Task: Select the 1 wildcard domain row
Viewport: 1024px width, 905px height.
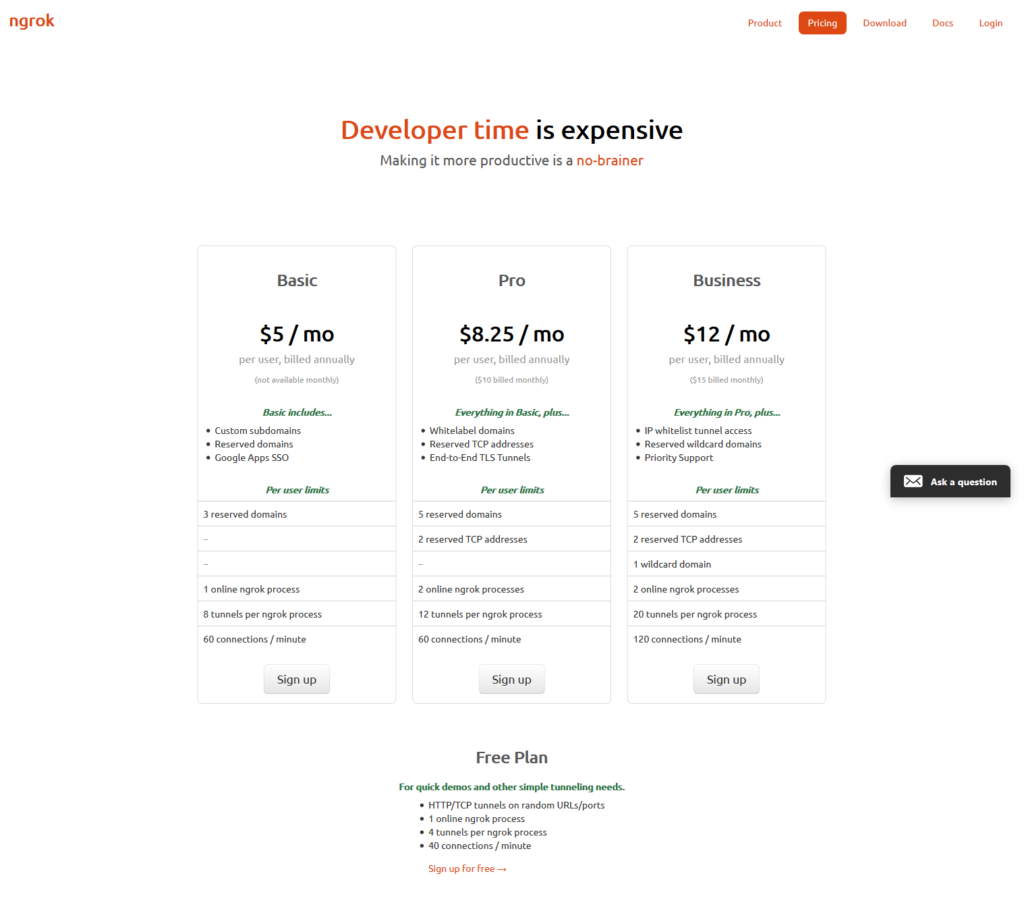Action: coord(726,564)
